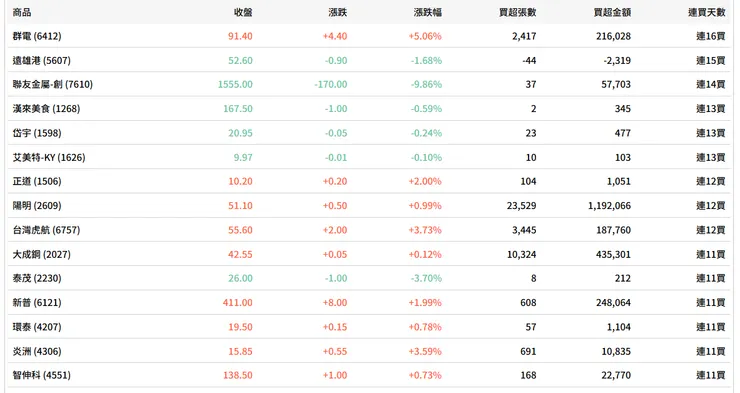Open stock 陽明 (2609)
This screenshot has height=393, width=740.
(x=37, y=206)
